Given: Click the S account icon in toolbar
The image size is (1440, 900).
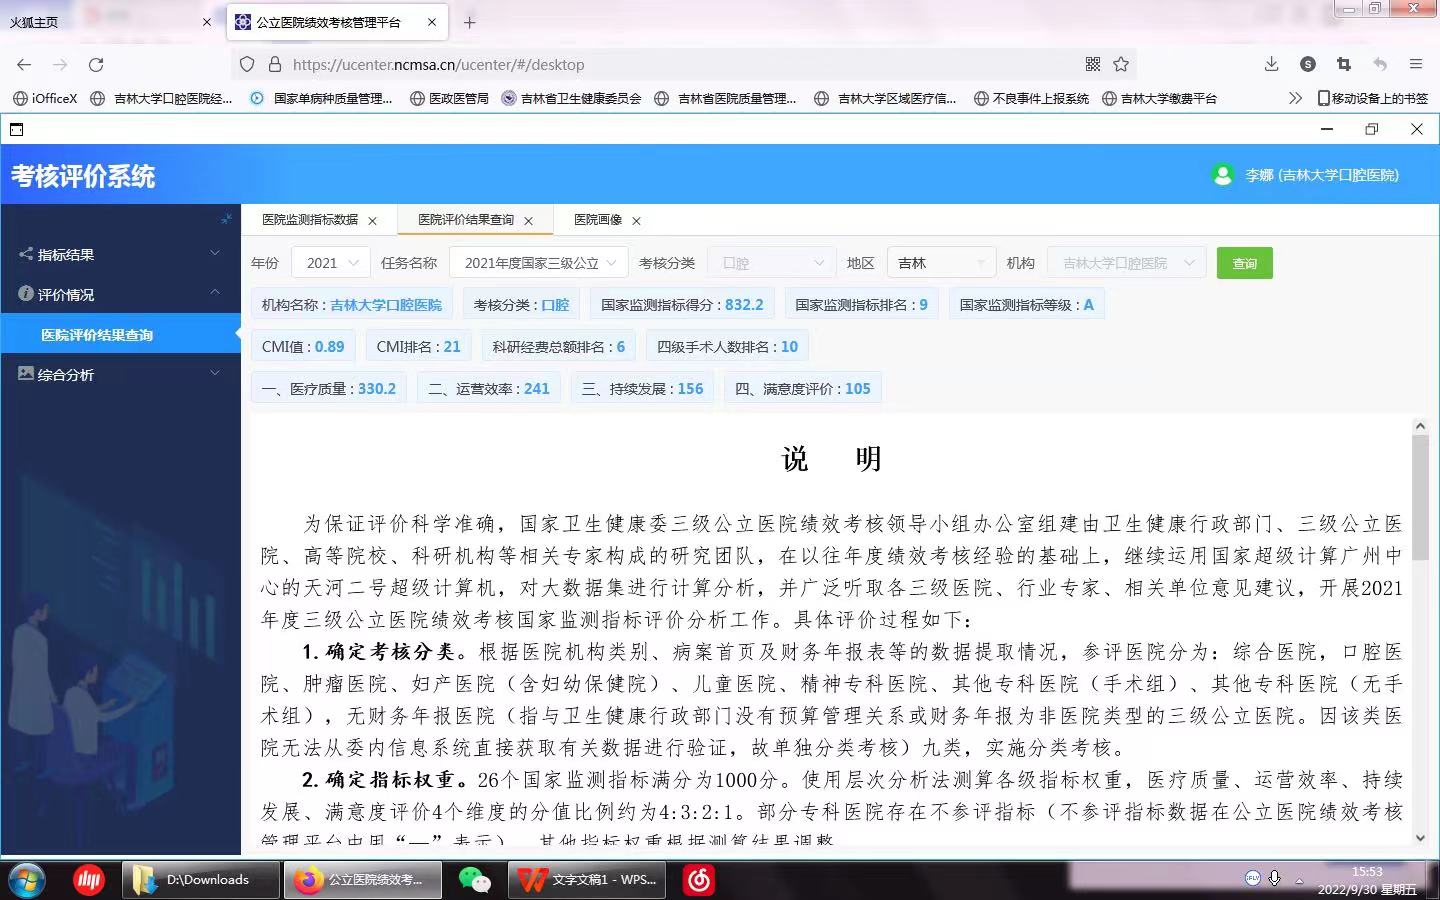Looking at the screenshot, I should 1307,64.
